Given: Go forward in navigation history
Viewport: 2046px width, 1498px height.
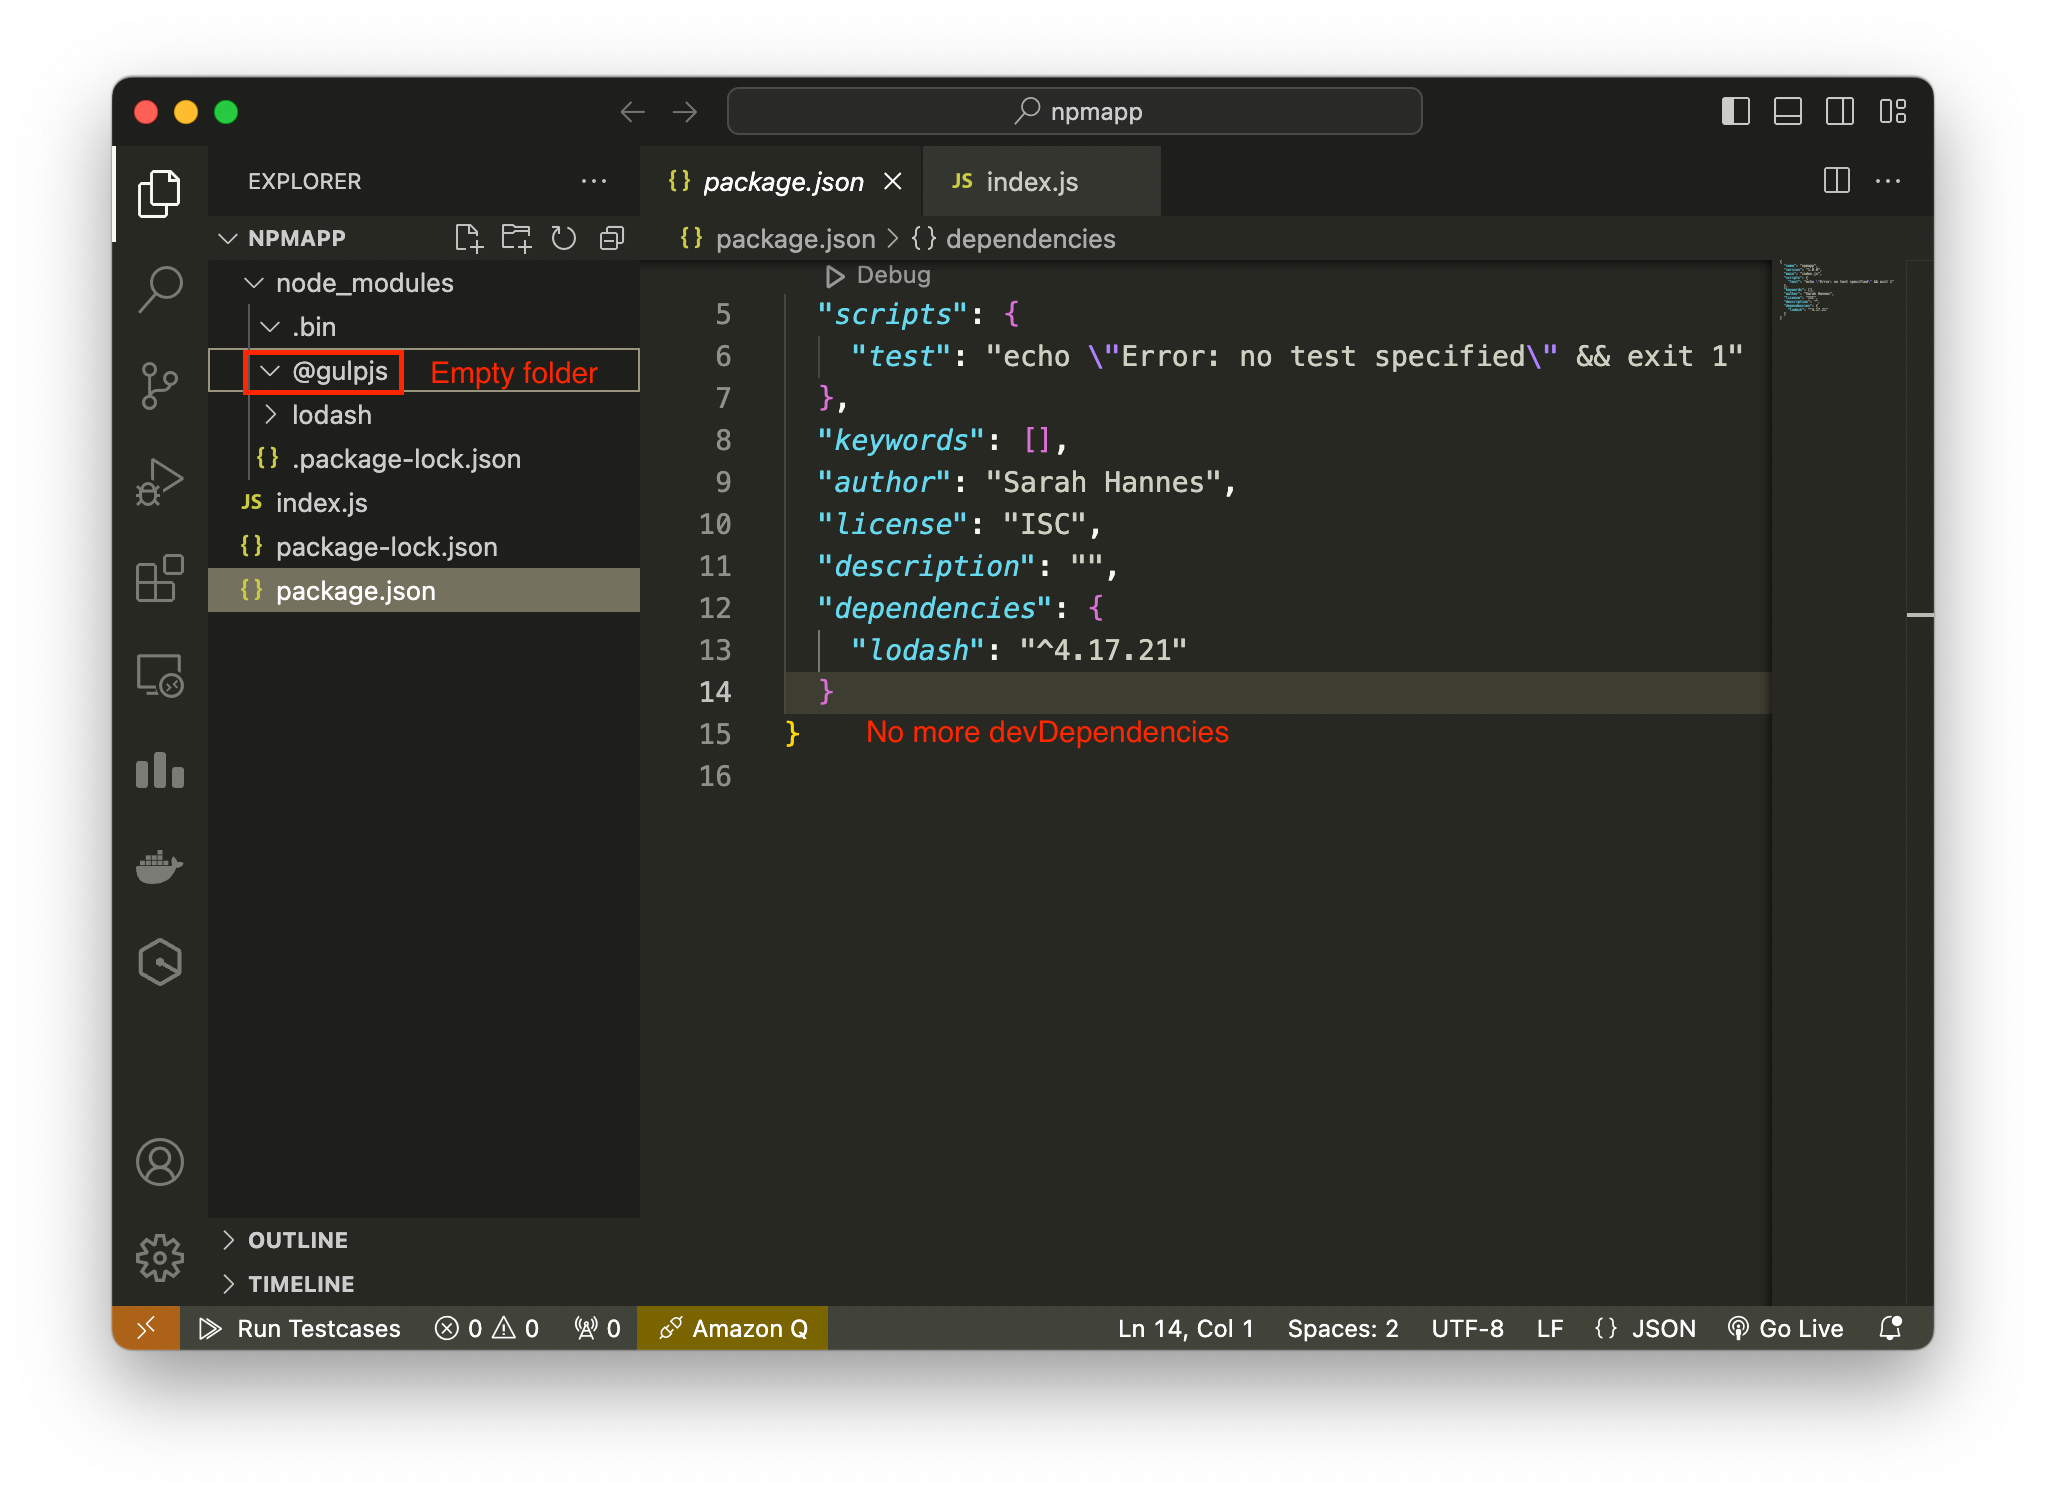Looking at the screenshot, I should coord(685,111).
